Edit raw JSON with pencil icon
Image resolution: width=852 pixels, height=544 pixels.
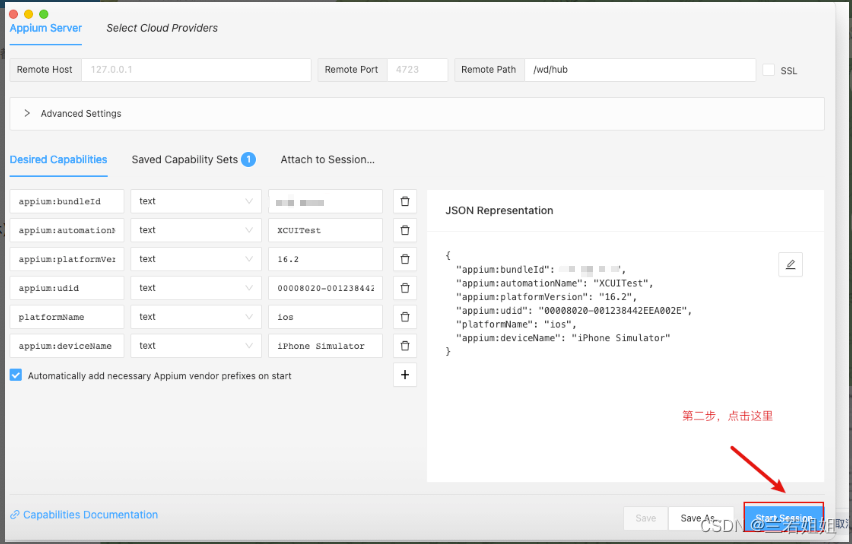pyautogui.click(x=790, y=265)
